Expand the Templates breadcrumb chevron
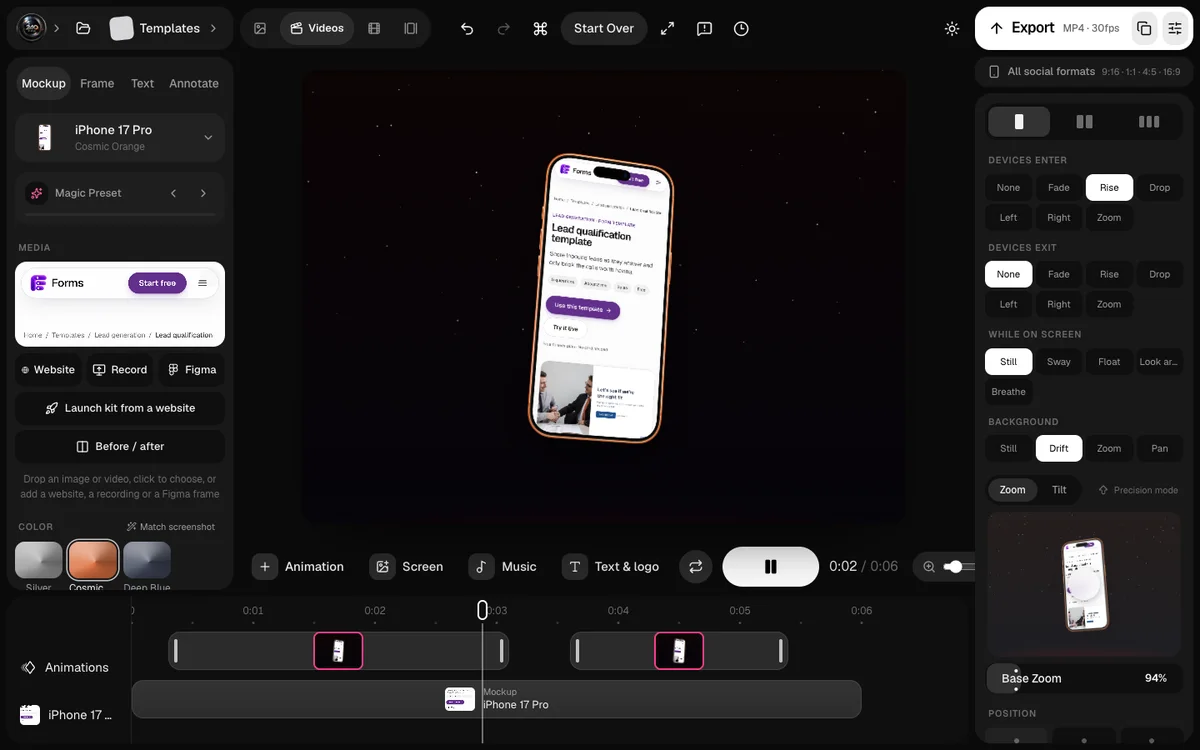 coord(213,28)
